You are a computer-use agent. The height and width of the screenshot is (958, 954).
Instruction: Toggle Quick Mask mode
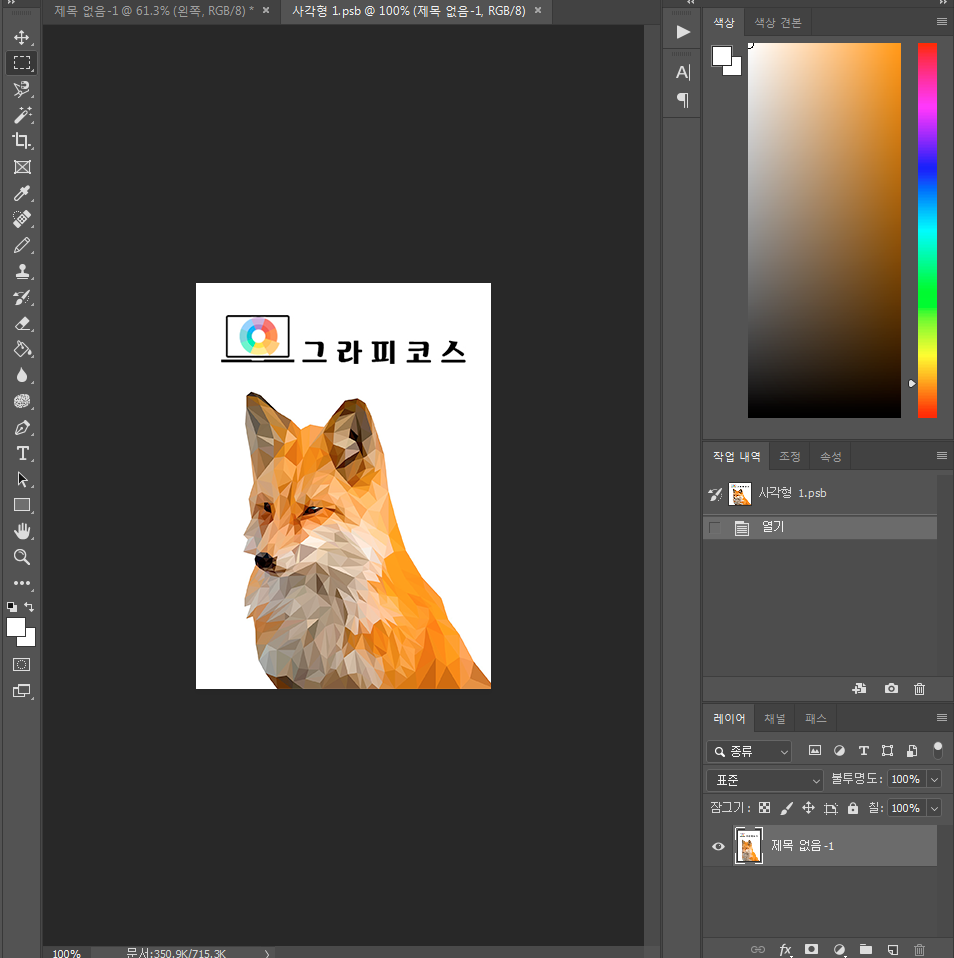pyautogui.click(x=22, y=665)
